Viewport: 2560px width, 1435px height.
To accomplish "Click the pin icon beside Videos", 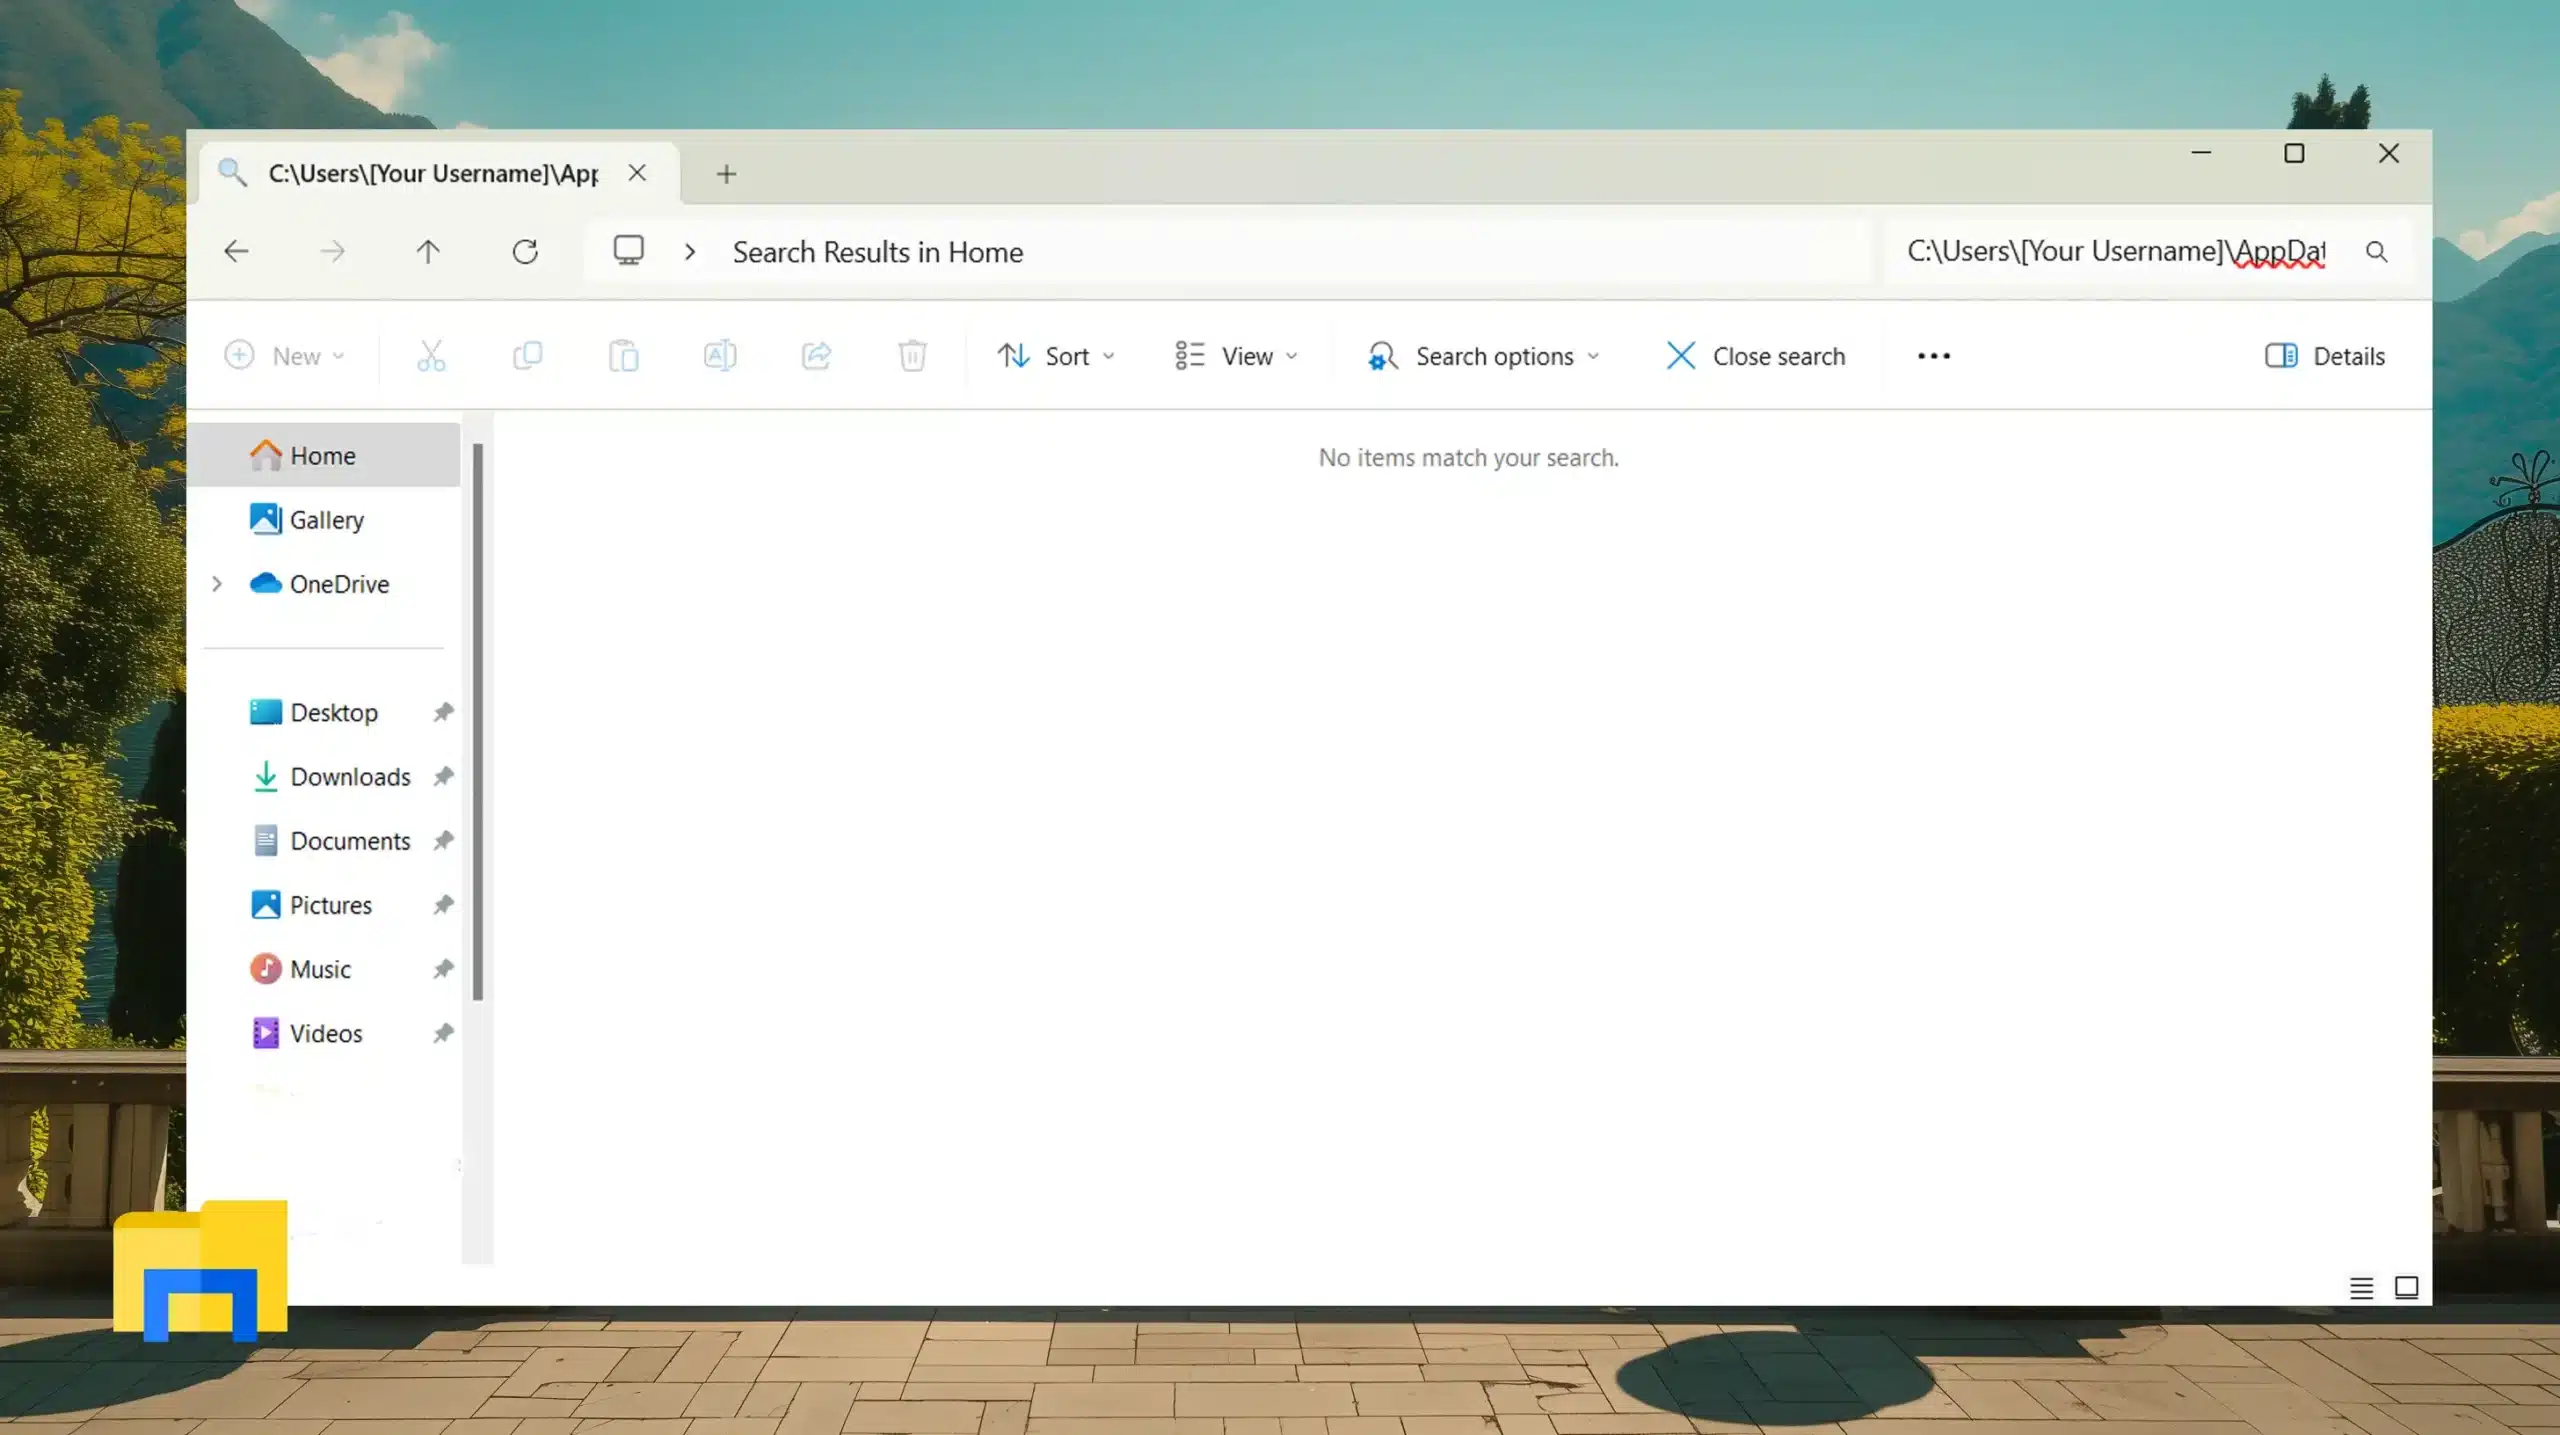I will coord(443,1033).
